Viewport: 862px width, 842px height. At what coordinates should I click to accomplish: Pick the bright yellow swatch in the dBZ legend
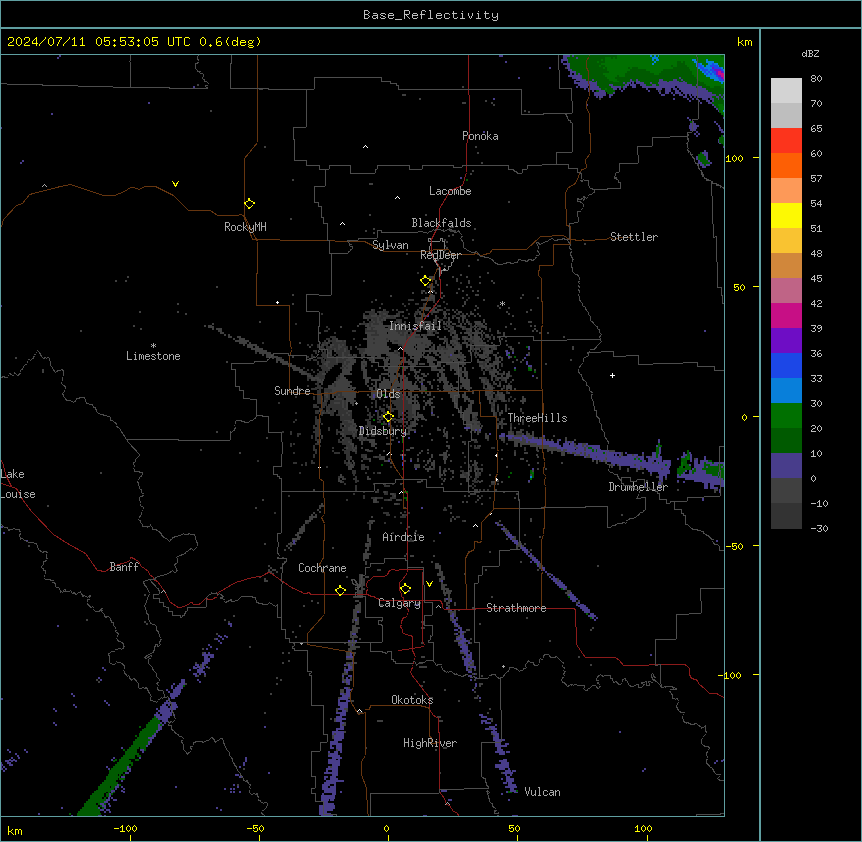786,215
